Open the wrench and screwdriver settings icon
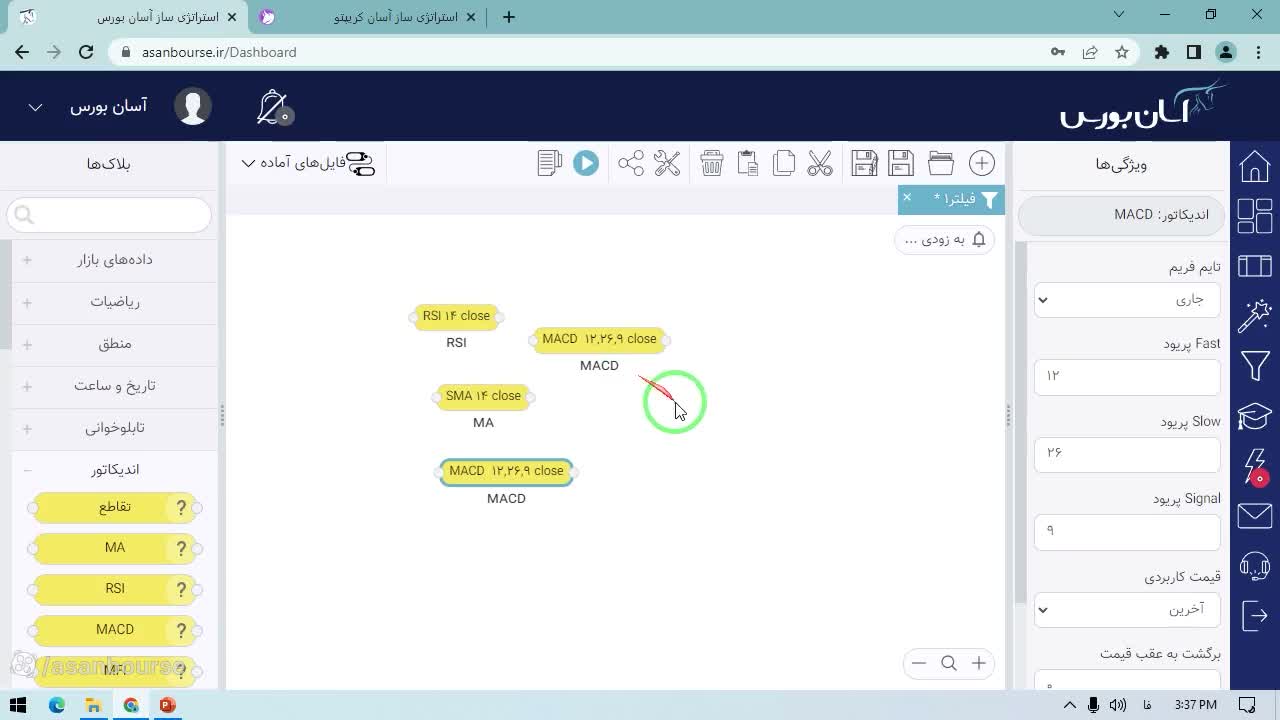The width and height of the screenshot is (1280, 720). point(667,163)
